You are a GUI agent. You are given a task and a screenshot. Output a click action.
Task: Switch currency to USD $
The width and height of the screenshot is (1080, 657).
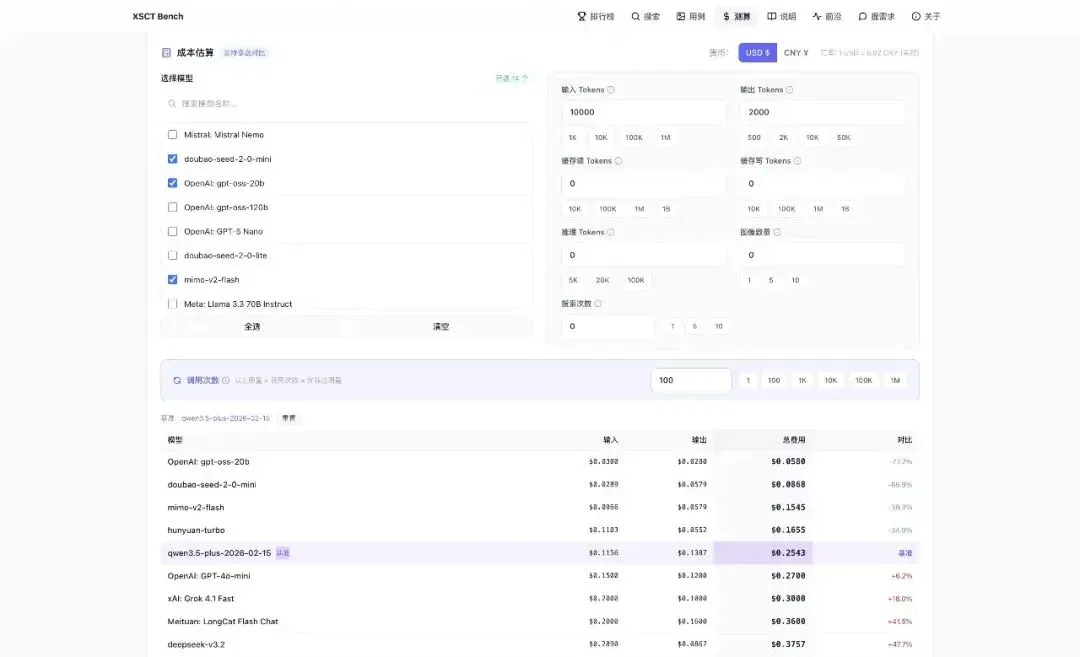[x=758, y=52]
